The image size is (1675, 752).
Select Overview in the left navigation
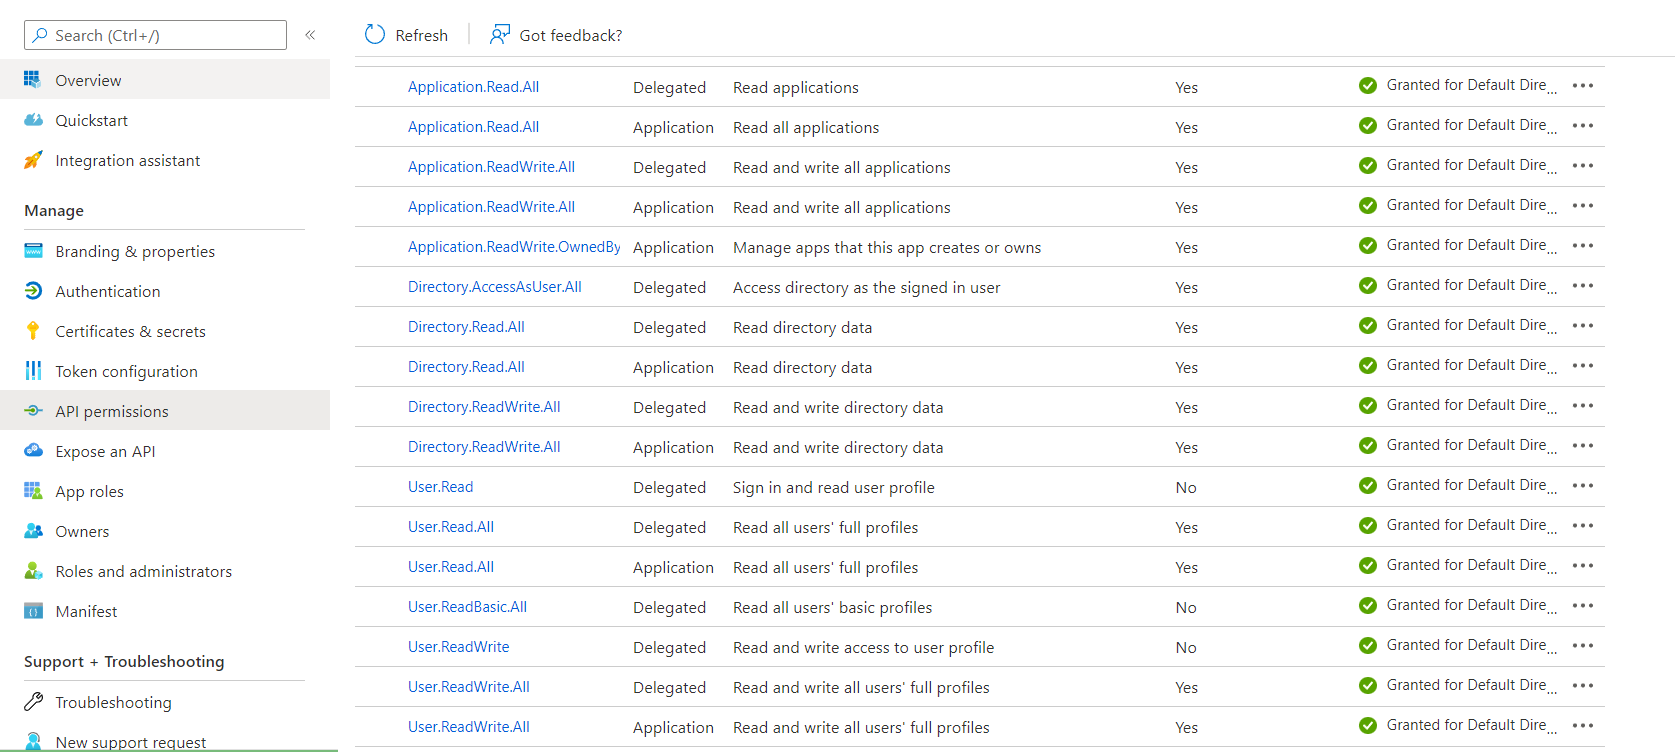pos(88,80)
